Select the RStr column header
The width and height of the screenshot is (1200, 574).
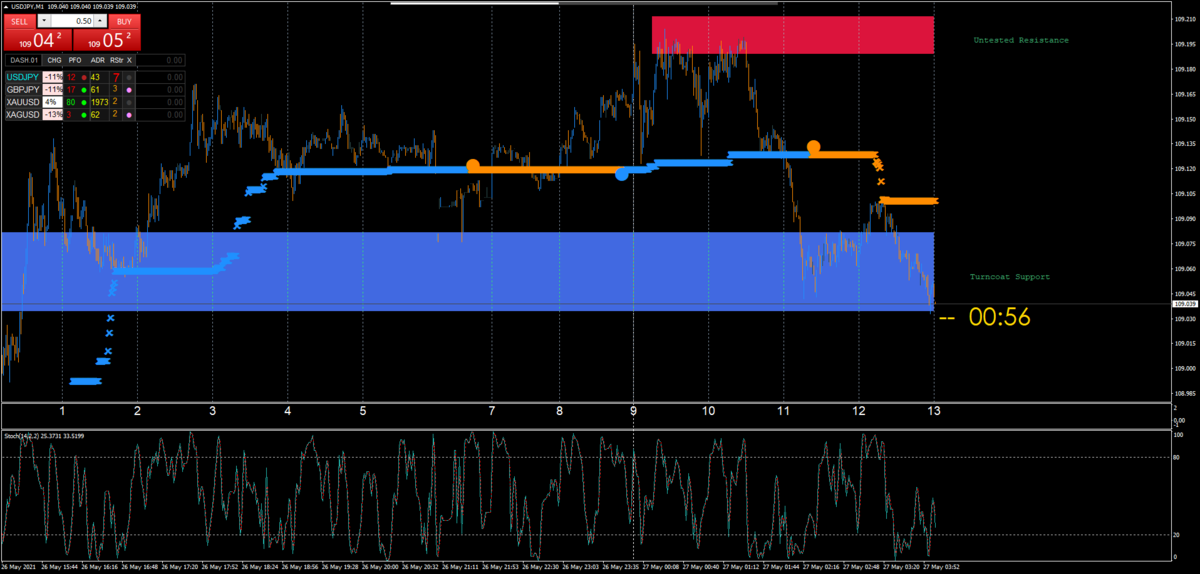[116, 60]
